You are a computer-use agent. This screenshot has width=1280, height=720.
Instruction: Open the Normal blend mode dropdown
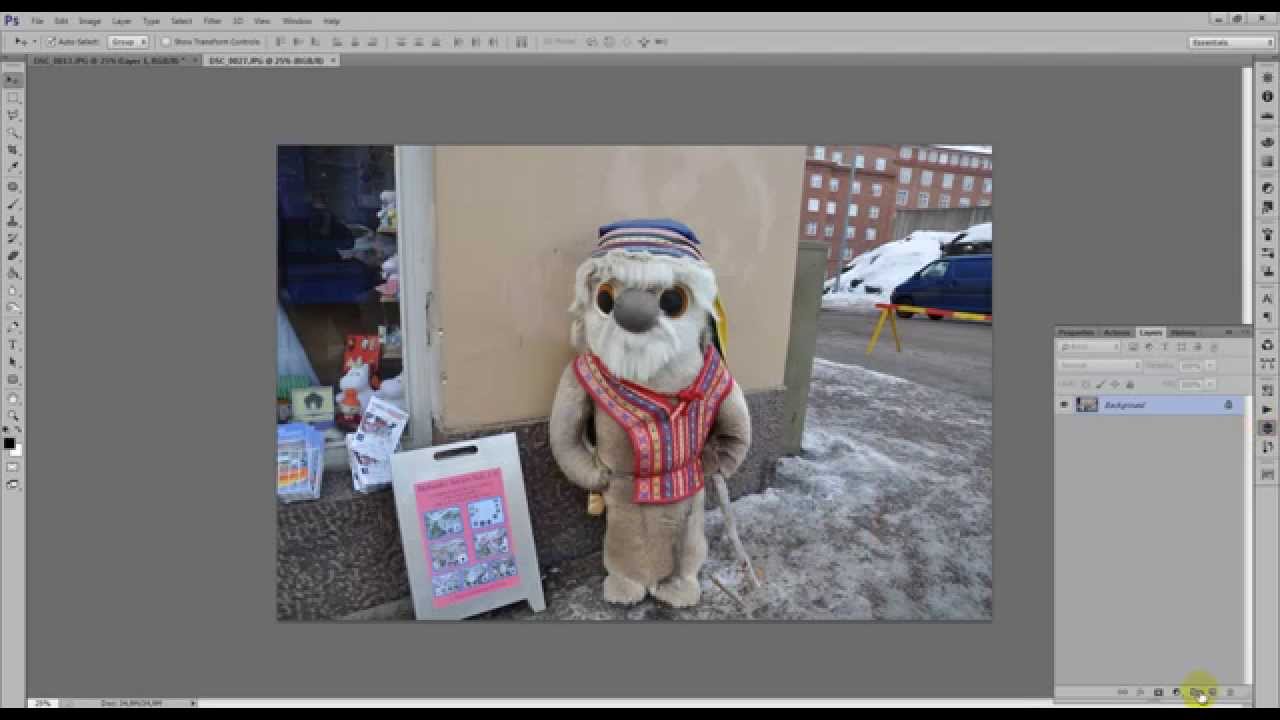[x=1099, y=365]
